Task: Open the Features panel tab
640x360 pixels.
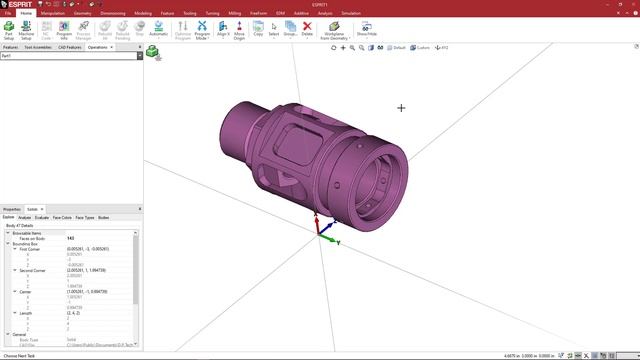Action: [11, 47]
